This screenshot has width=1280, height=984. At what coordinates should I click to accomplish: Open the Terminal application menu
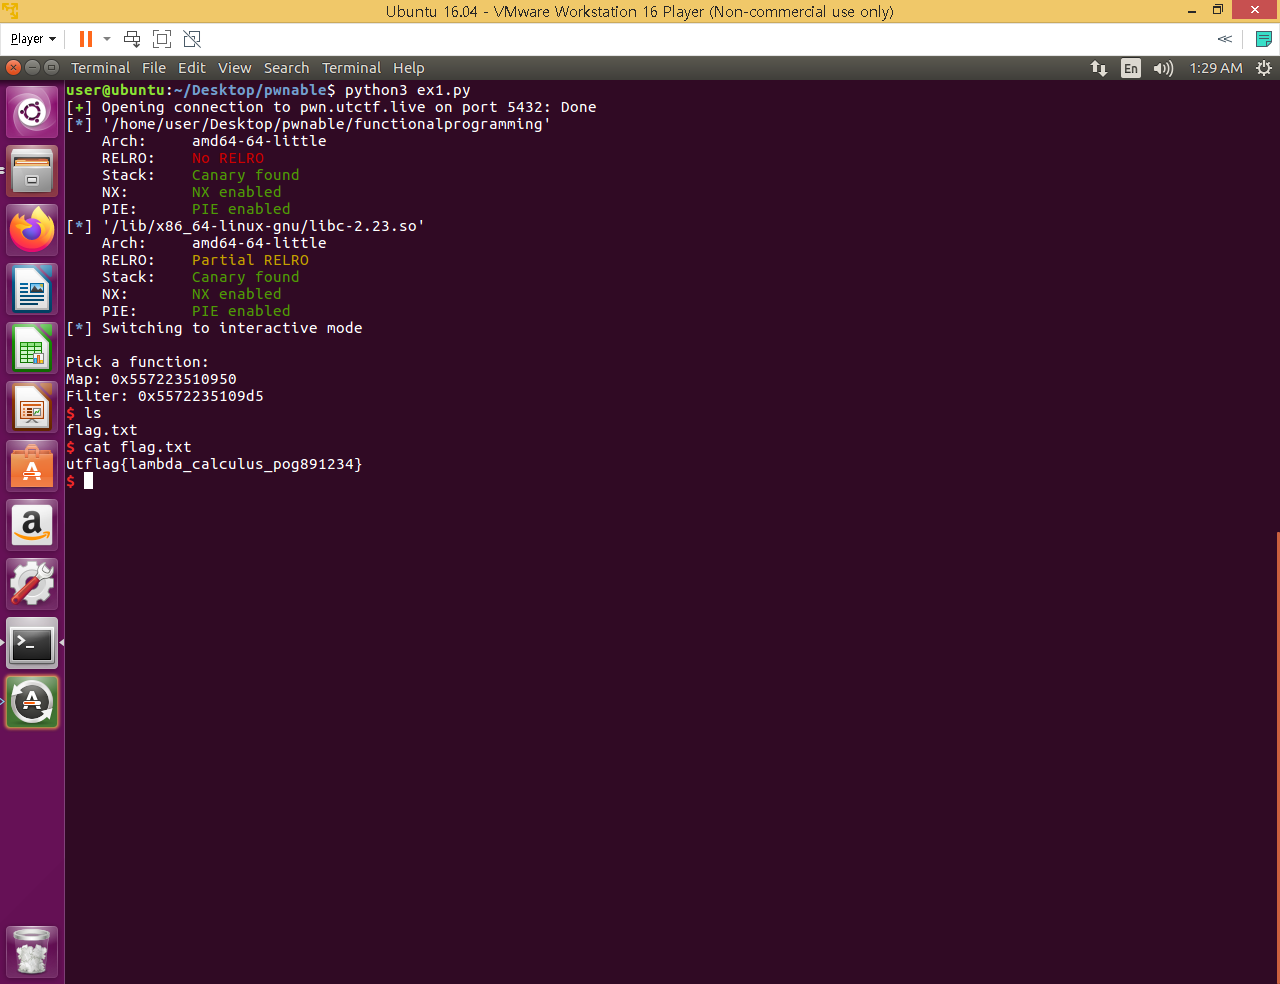[100, 68]
